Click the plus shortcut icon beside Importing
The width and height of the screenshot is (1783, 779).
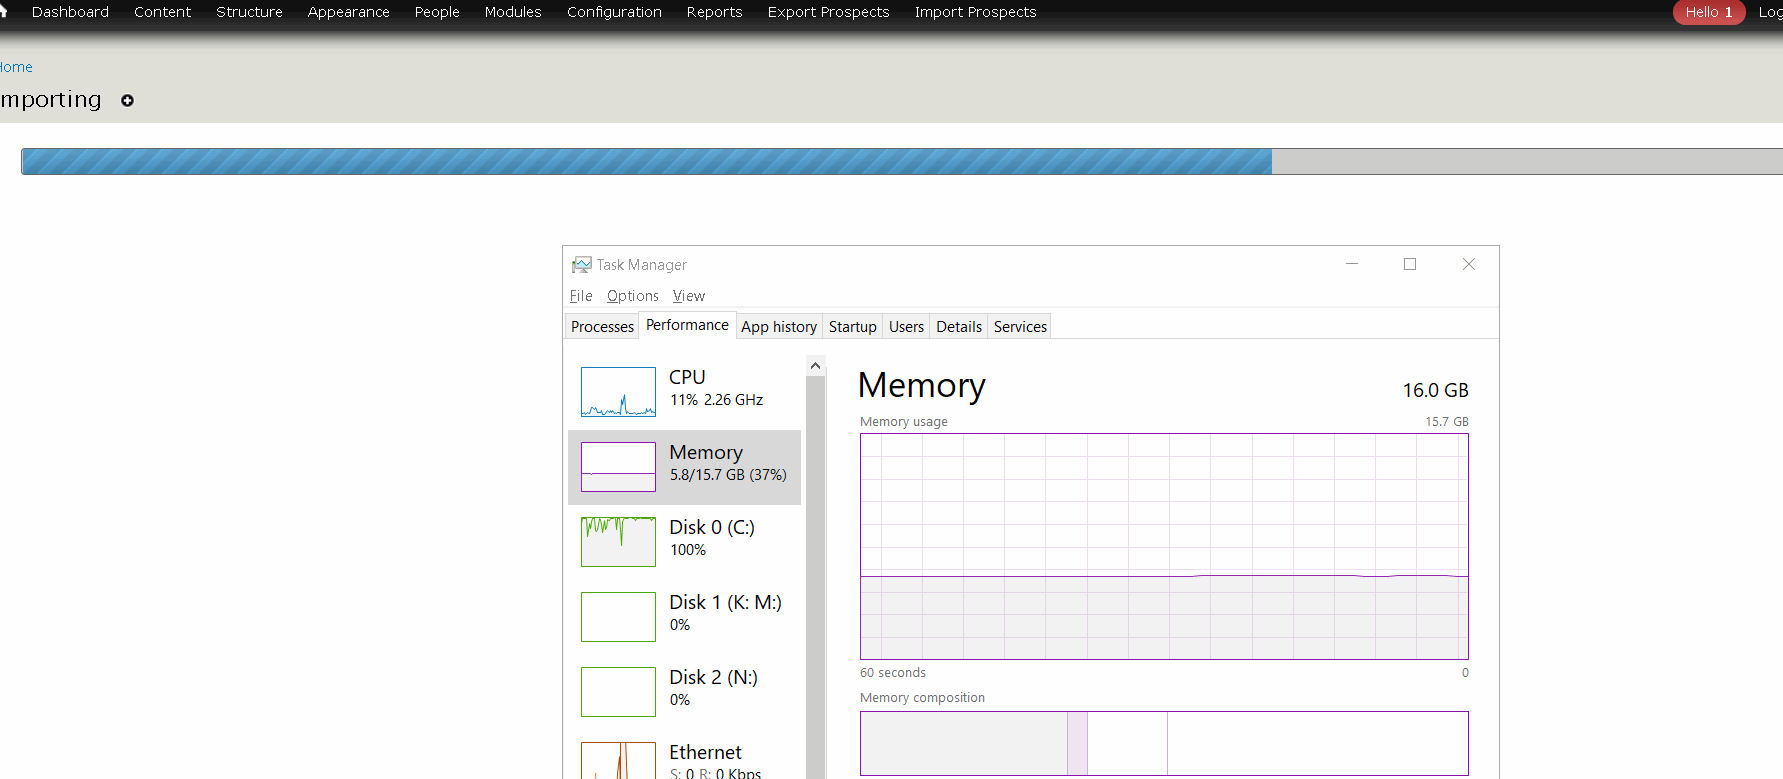coord(127,100)
